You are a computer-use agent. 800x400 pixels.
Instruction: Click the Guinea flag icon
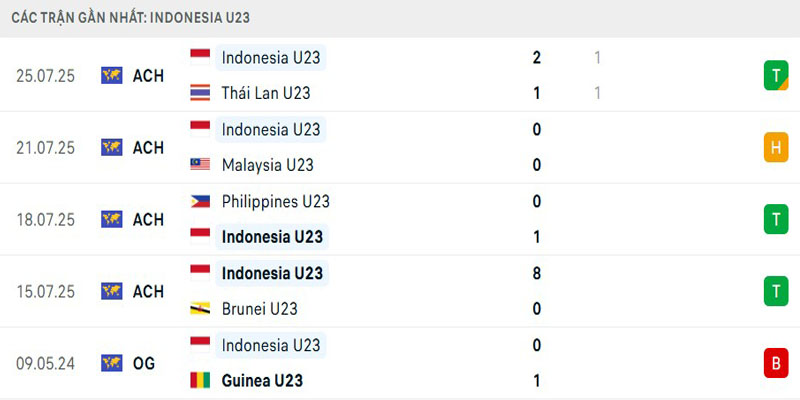point(200,381)
